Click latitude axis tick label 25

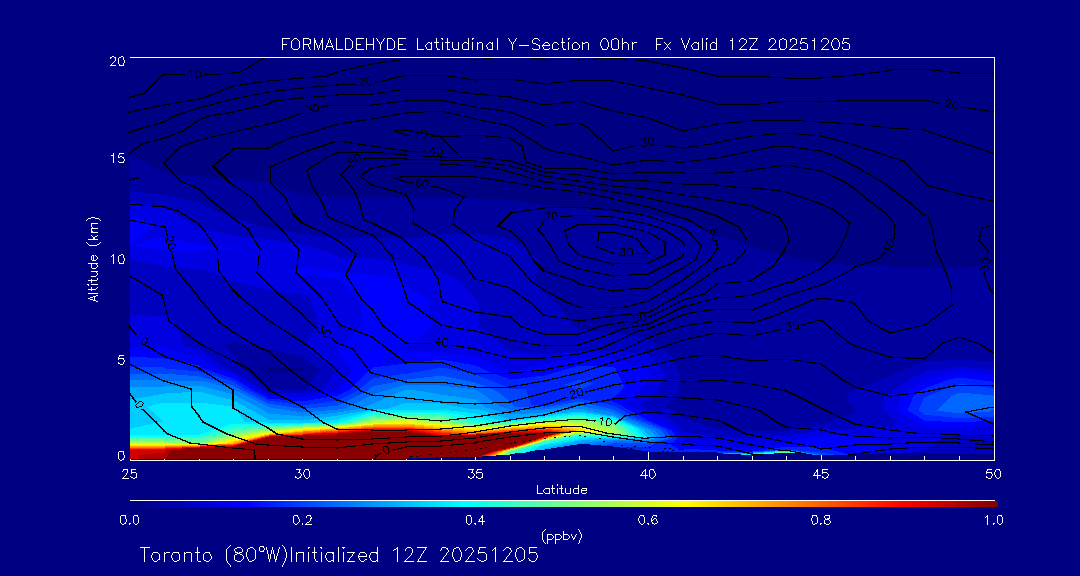[x=129, y=474]
